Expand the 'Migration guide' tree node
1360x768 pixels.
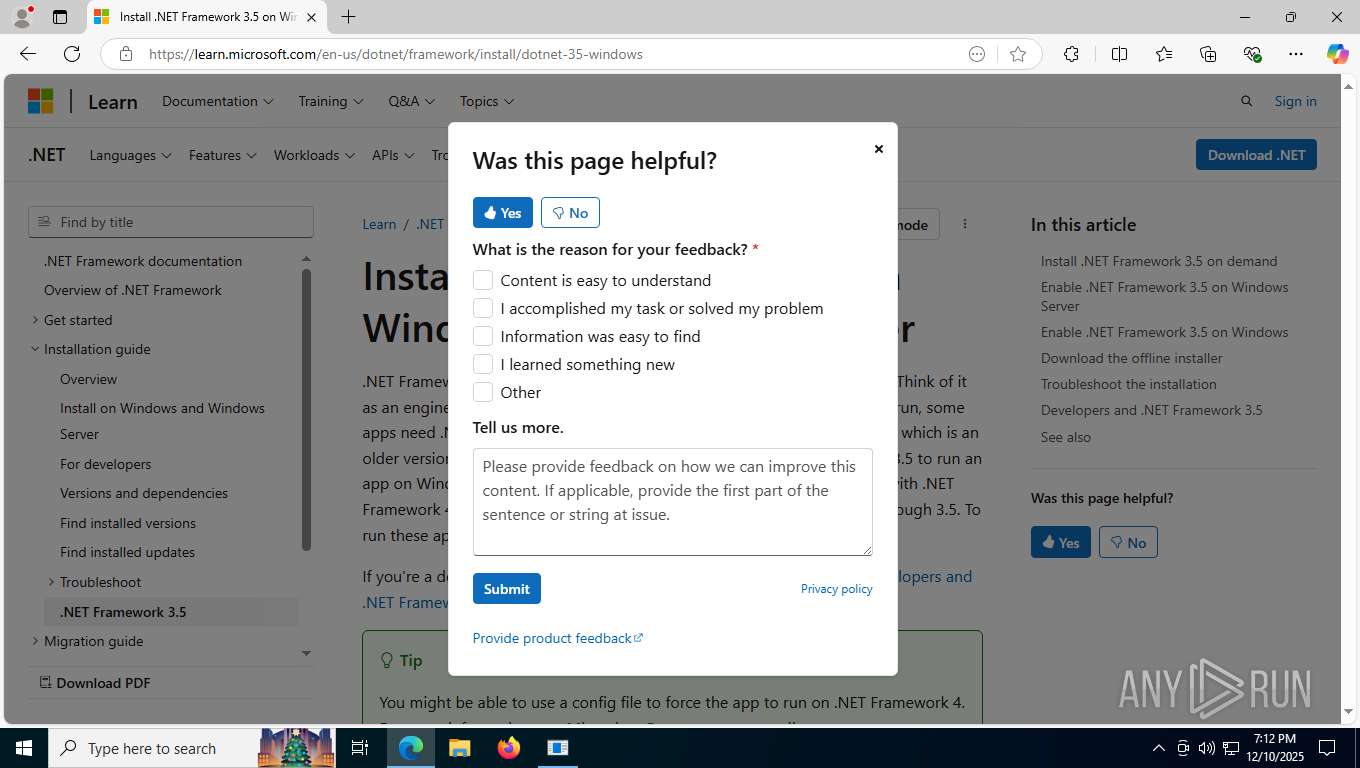[35, 641]
